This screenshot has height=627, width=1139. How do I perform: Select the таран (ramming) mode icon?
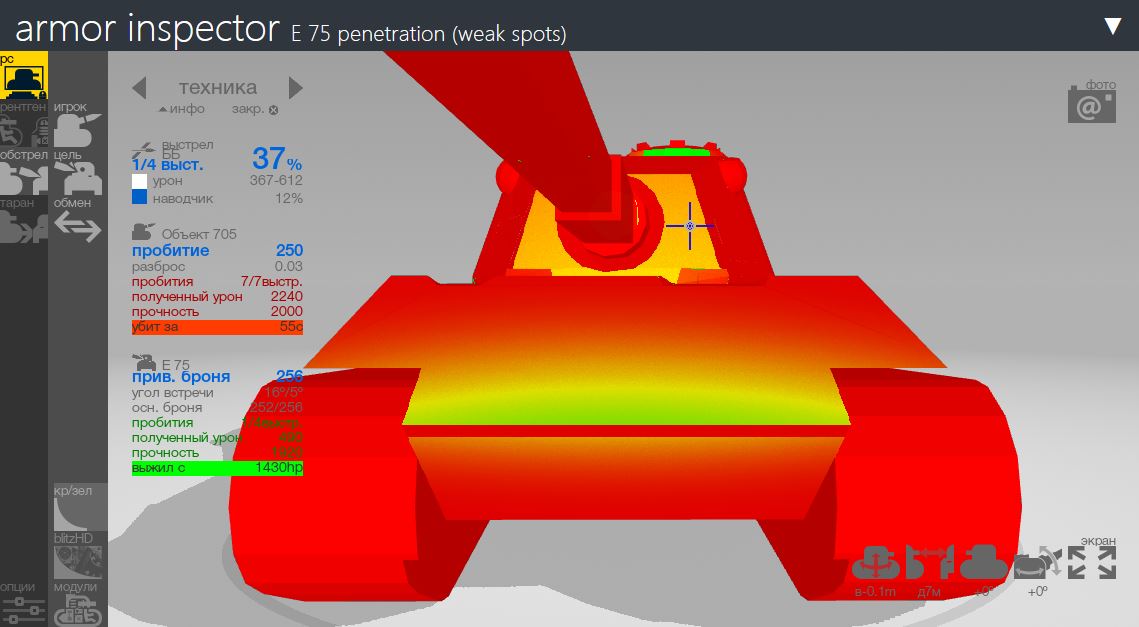point(24,227)
